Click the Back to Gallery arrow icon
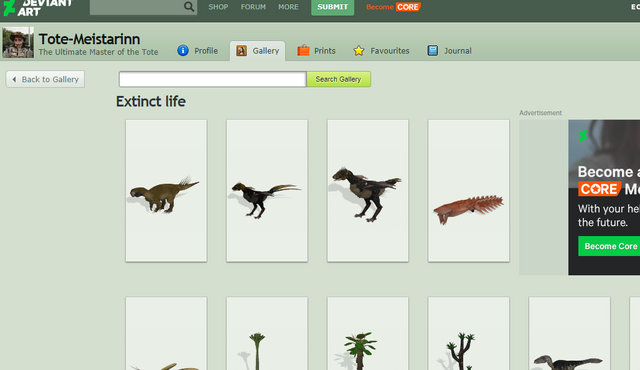 [14, 79]
